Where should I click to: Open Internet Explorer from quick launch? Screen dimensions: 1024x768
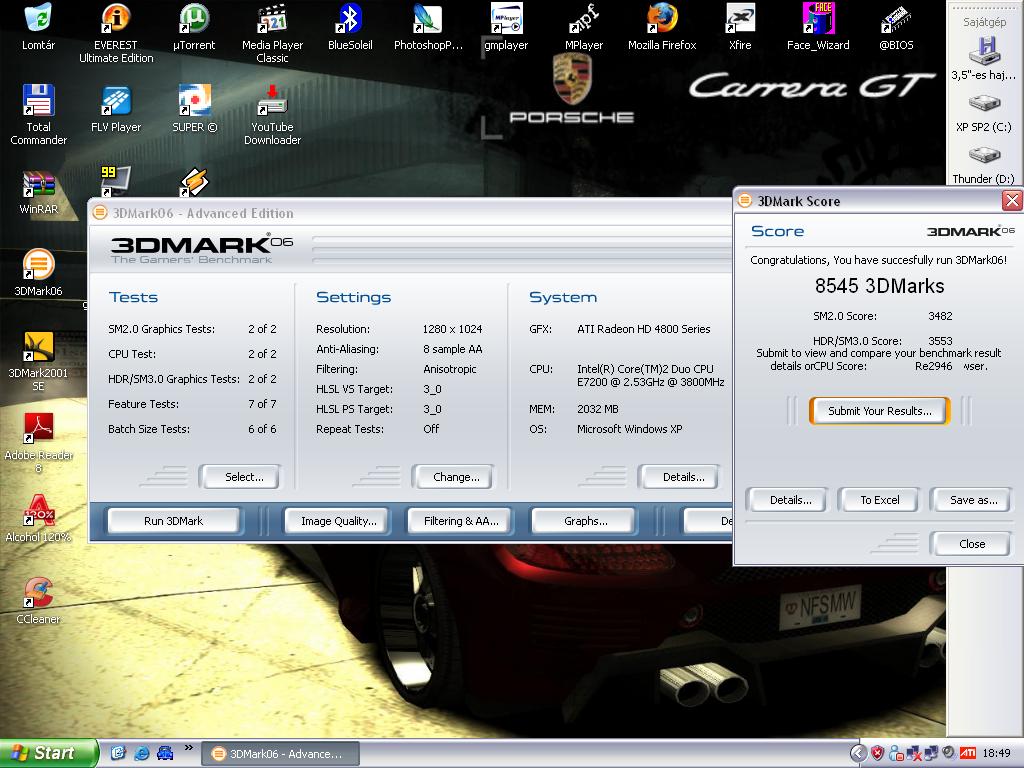click(x=141, y=753)
